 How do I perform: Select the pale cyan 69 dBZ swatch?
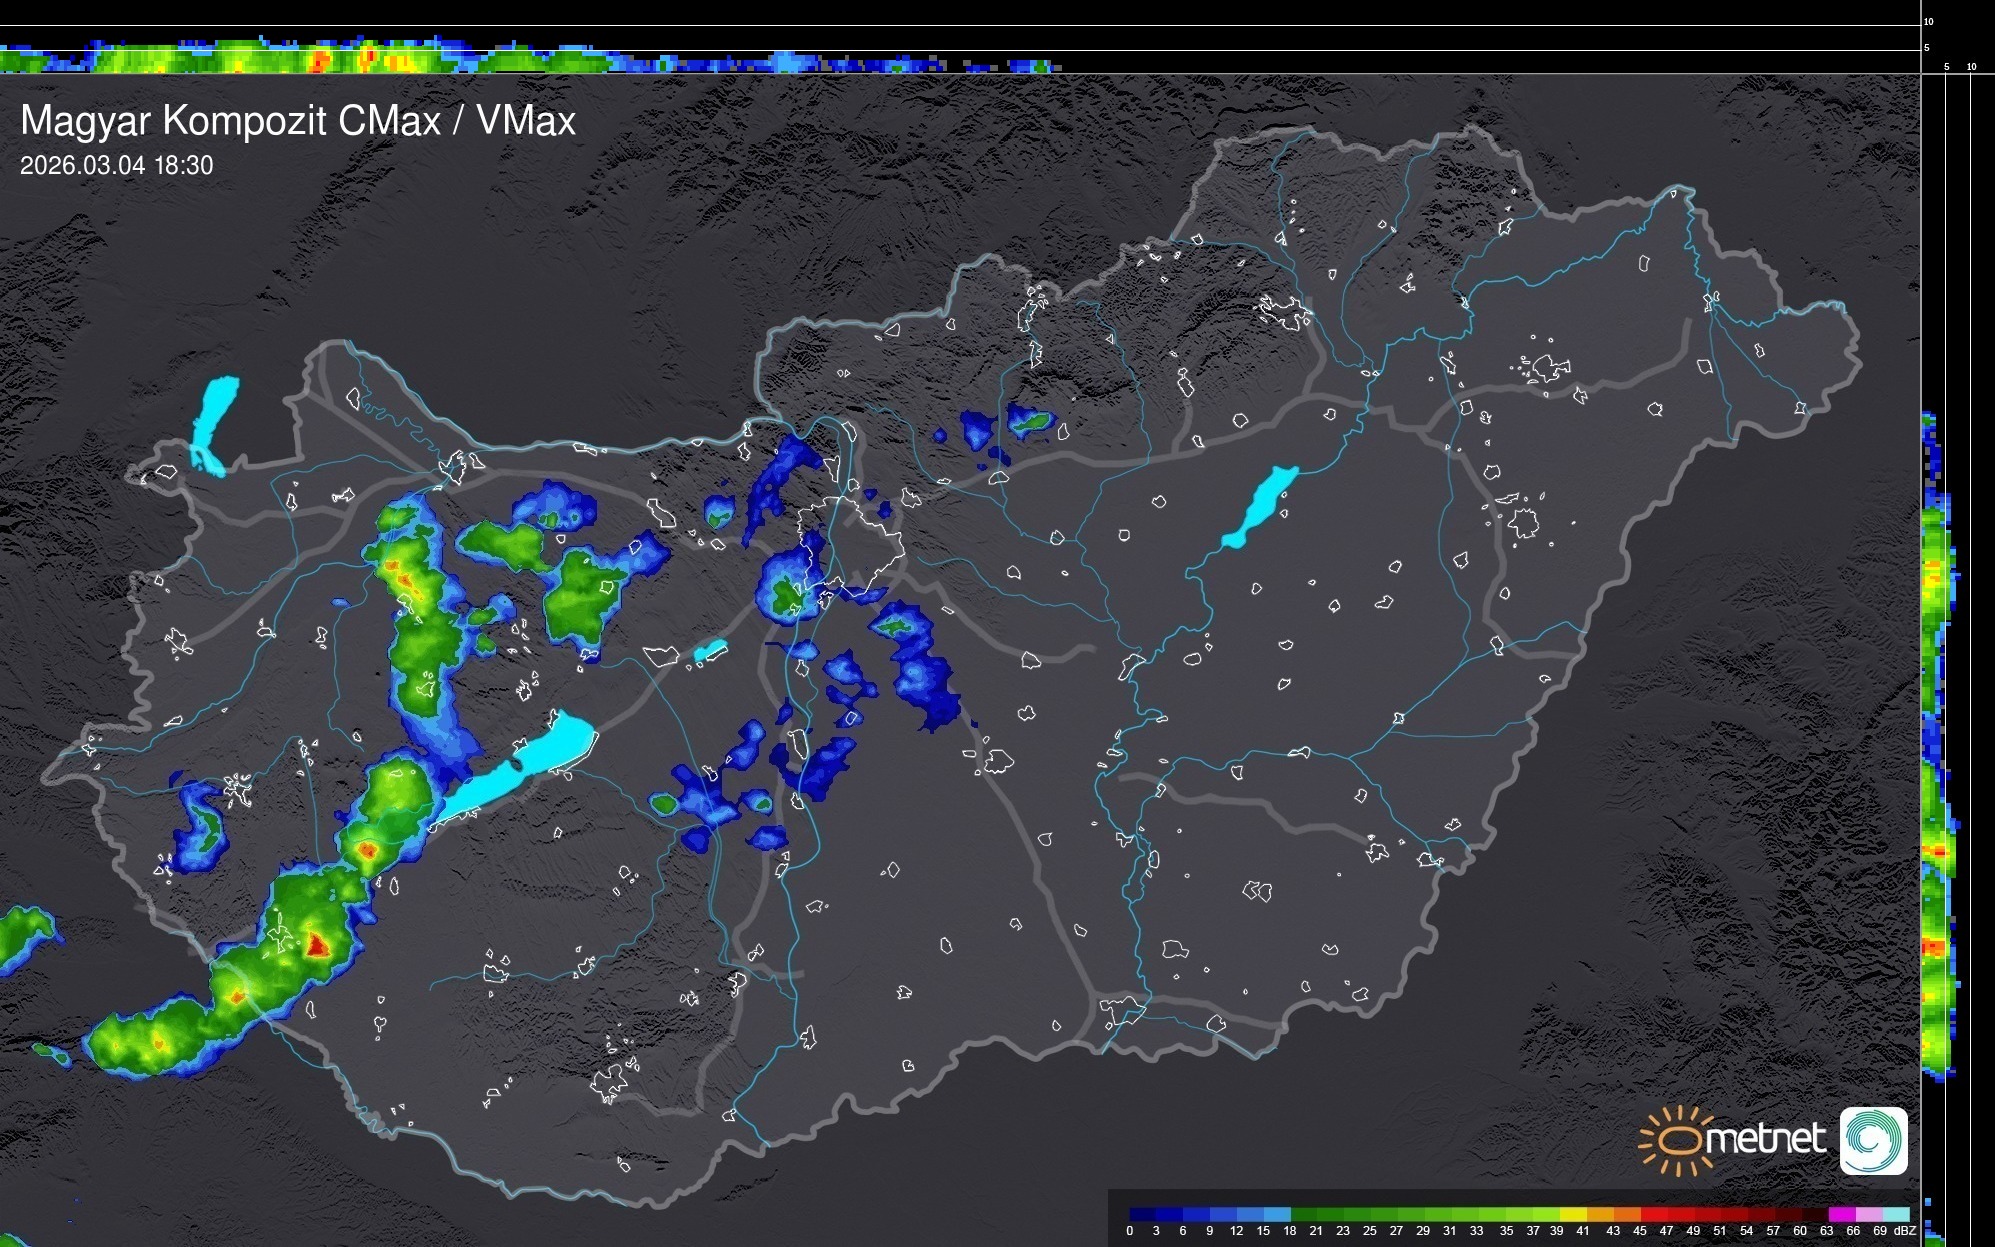click(x=1895, y=1214)
